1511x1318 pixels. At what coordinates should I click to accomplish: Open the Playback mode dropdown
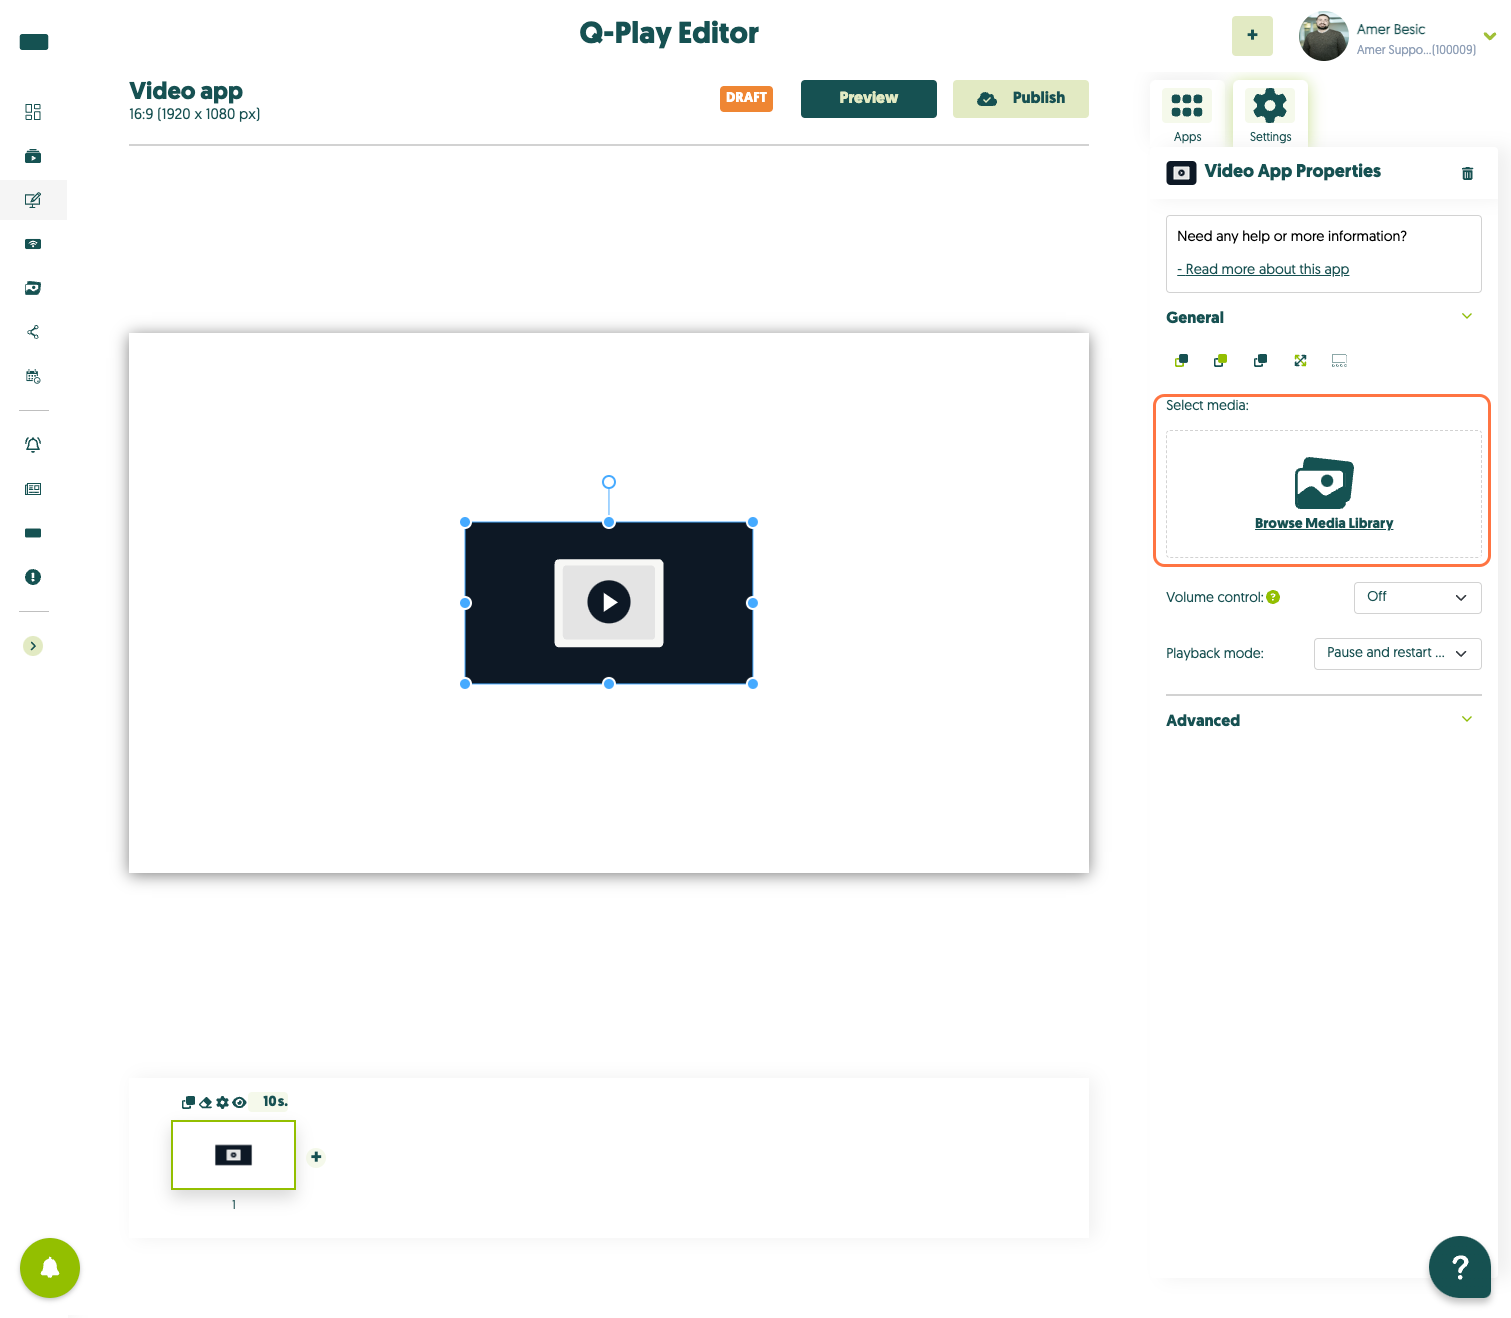[x=1397, y=653]
